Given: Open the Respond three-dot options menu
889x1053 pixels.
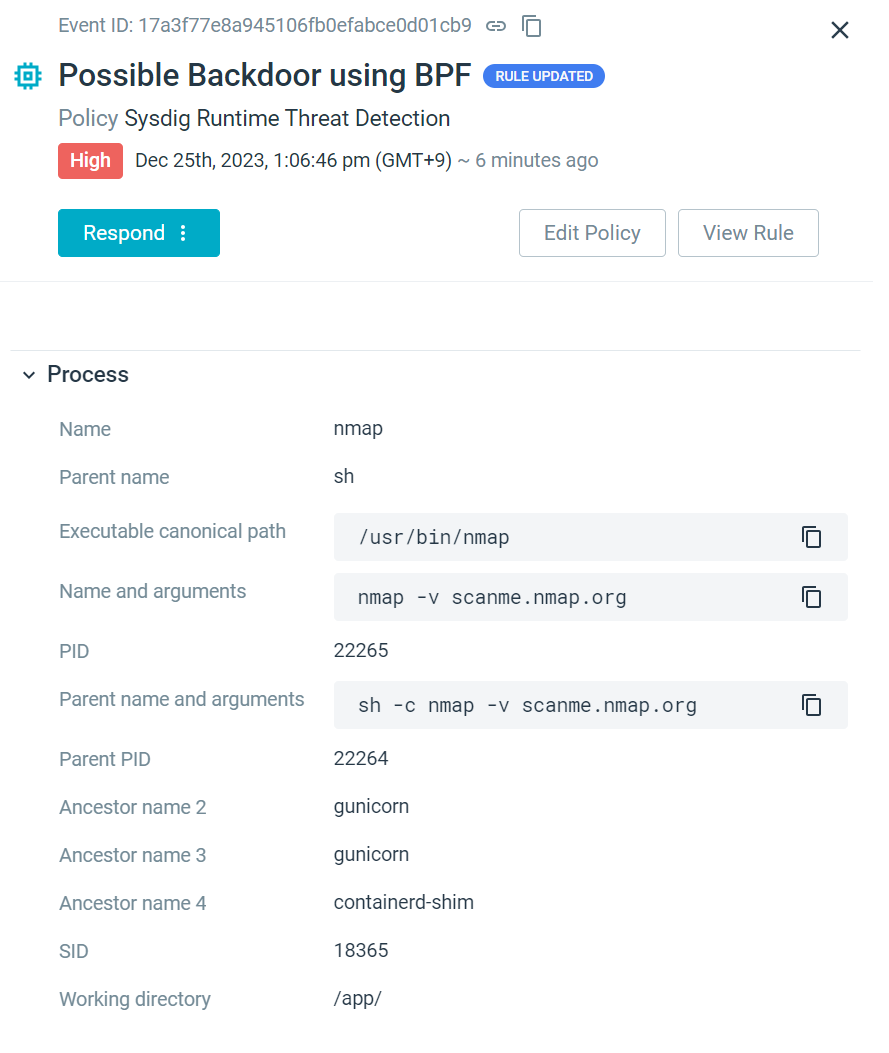Looking at the screenshot, I should click(183, 233).
